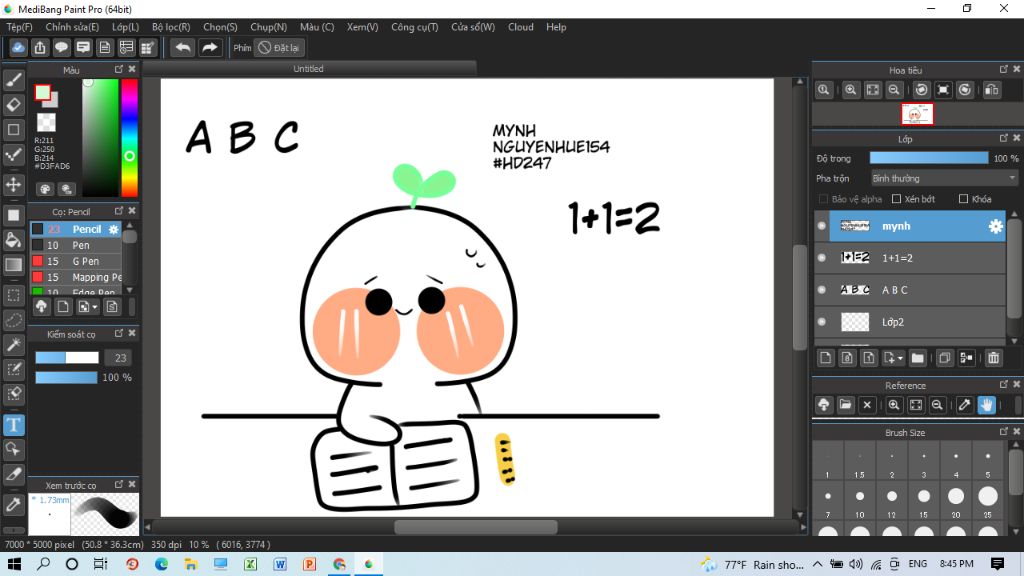Screen dimensions: 1024x576
Task: Open mynh layer settings gear
Action: [x=995, y=226]
